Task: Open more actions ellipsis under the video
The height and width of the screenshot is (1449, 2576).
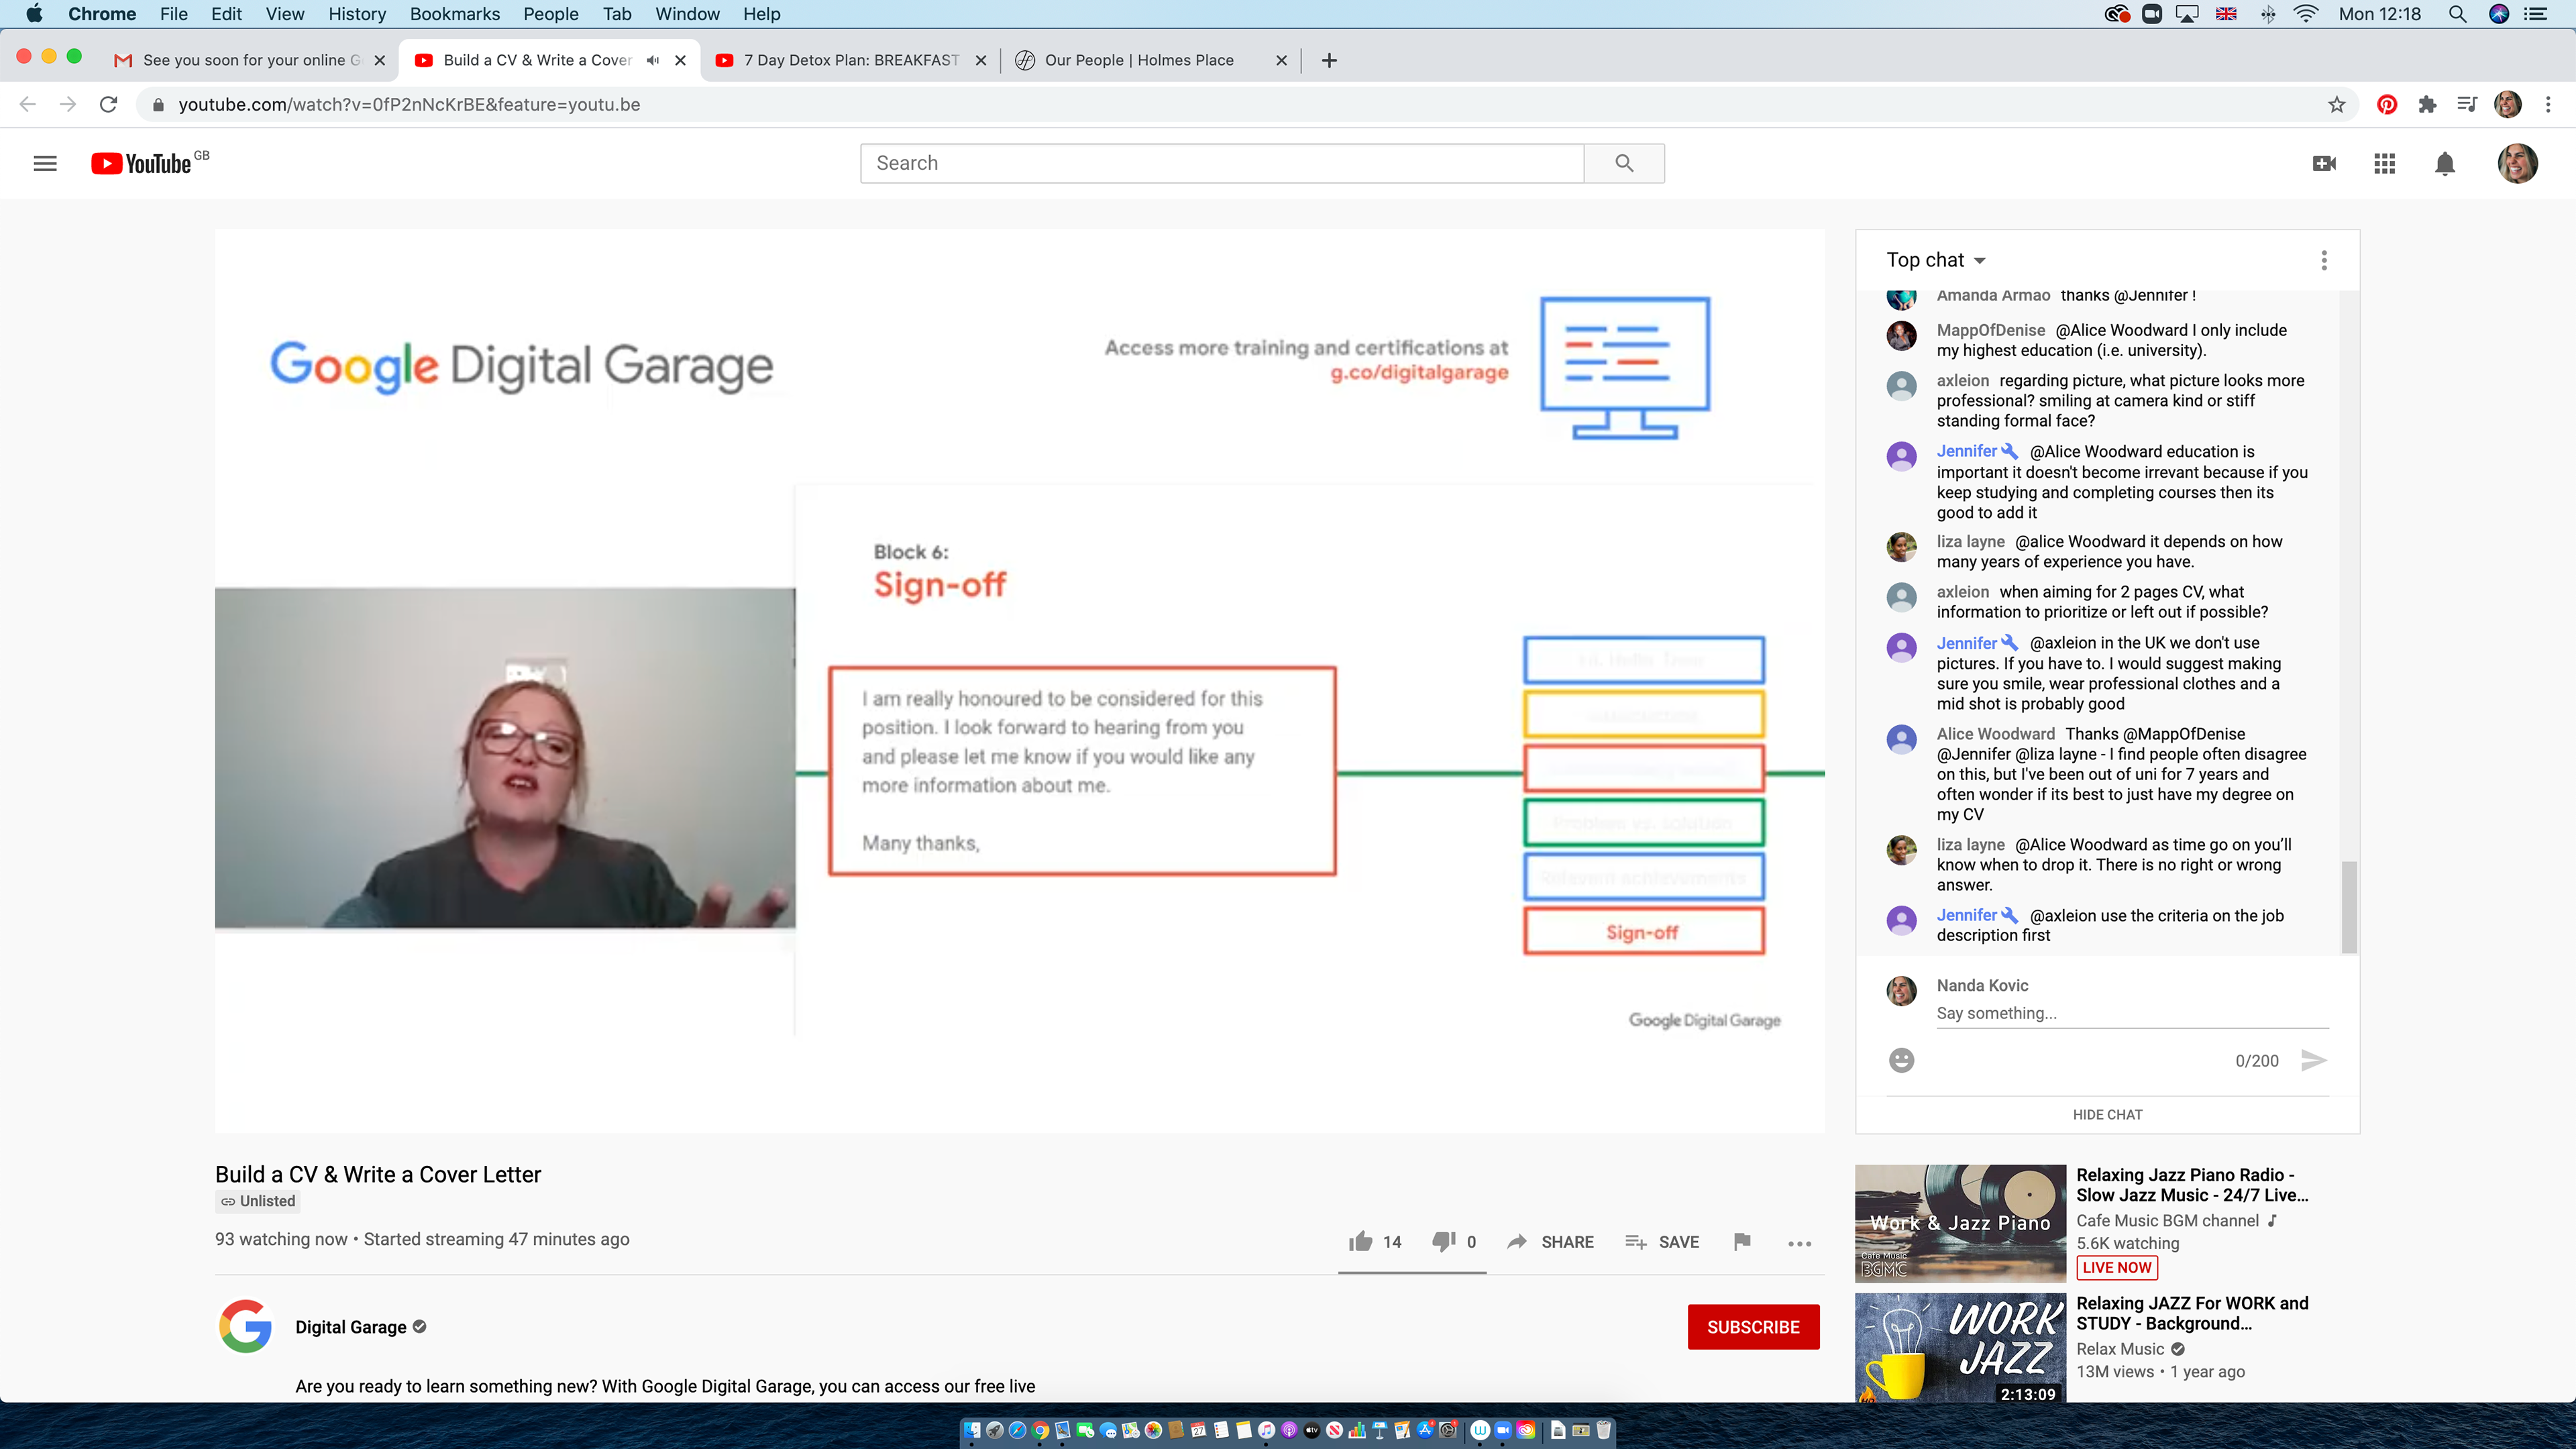Action: [x=1799, y=1243]
